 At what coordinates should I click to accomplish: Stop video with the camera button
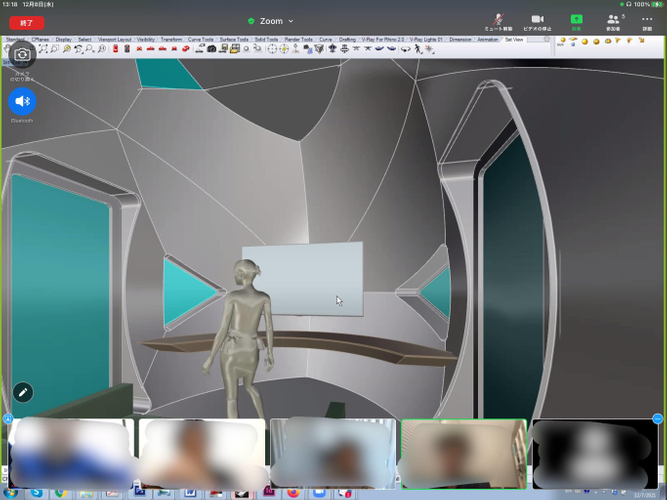pos(537,20)
